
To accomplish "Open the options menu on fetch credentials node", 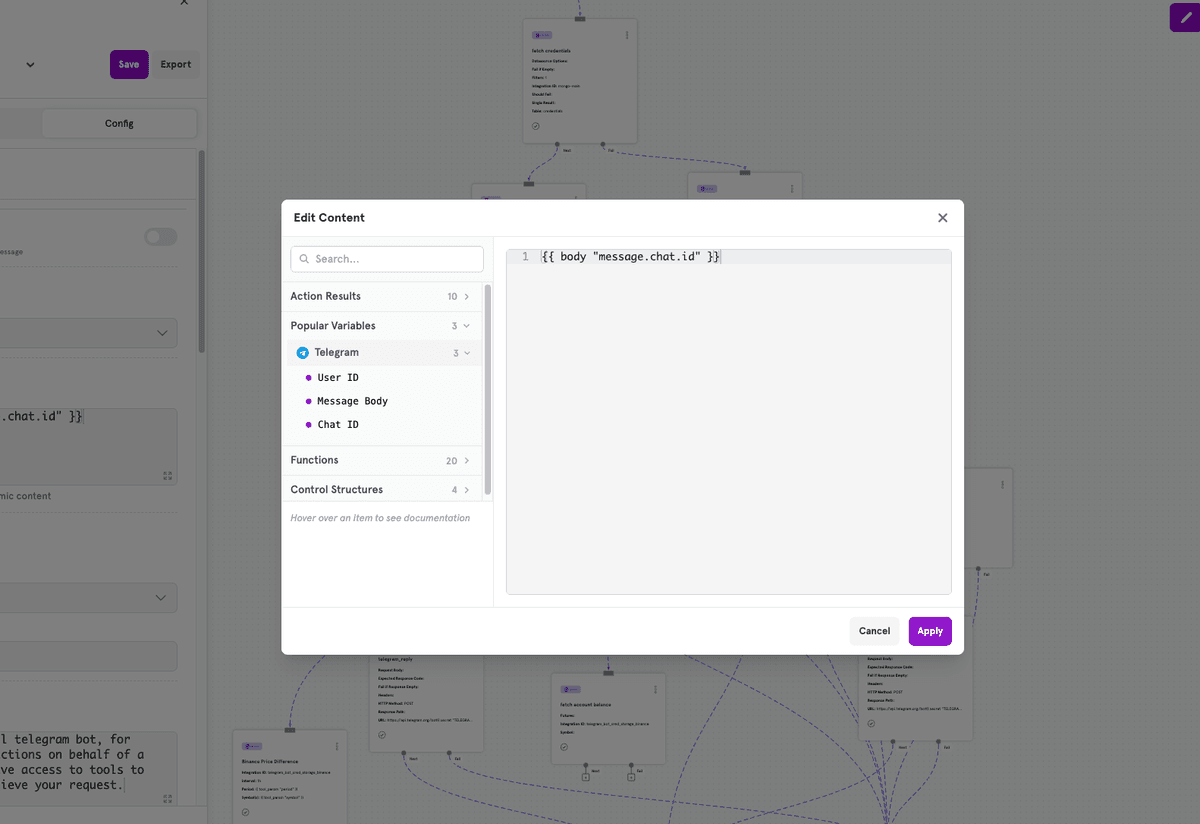I will pyautogui.click(x=627, y=34).
